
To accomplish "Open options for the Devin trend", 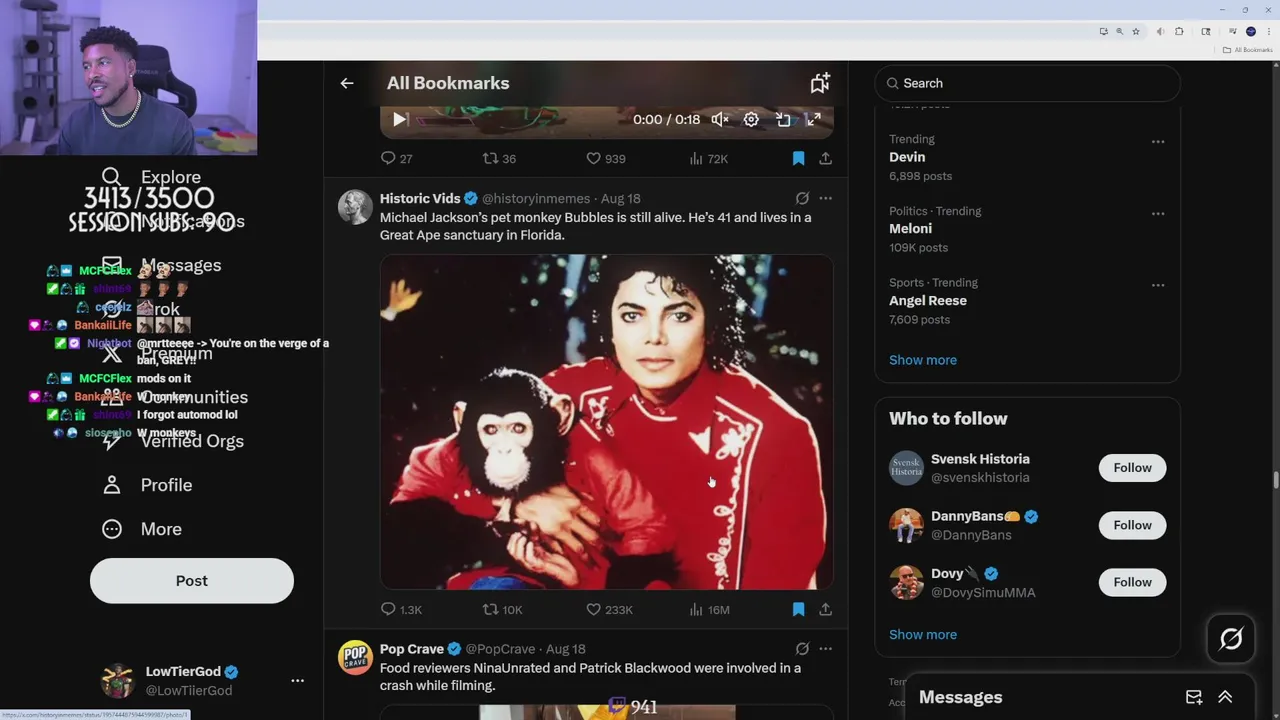I will point(1157,142).
